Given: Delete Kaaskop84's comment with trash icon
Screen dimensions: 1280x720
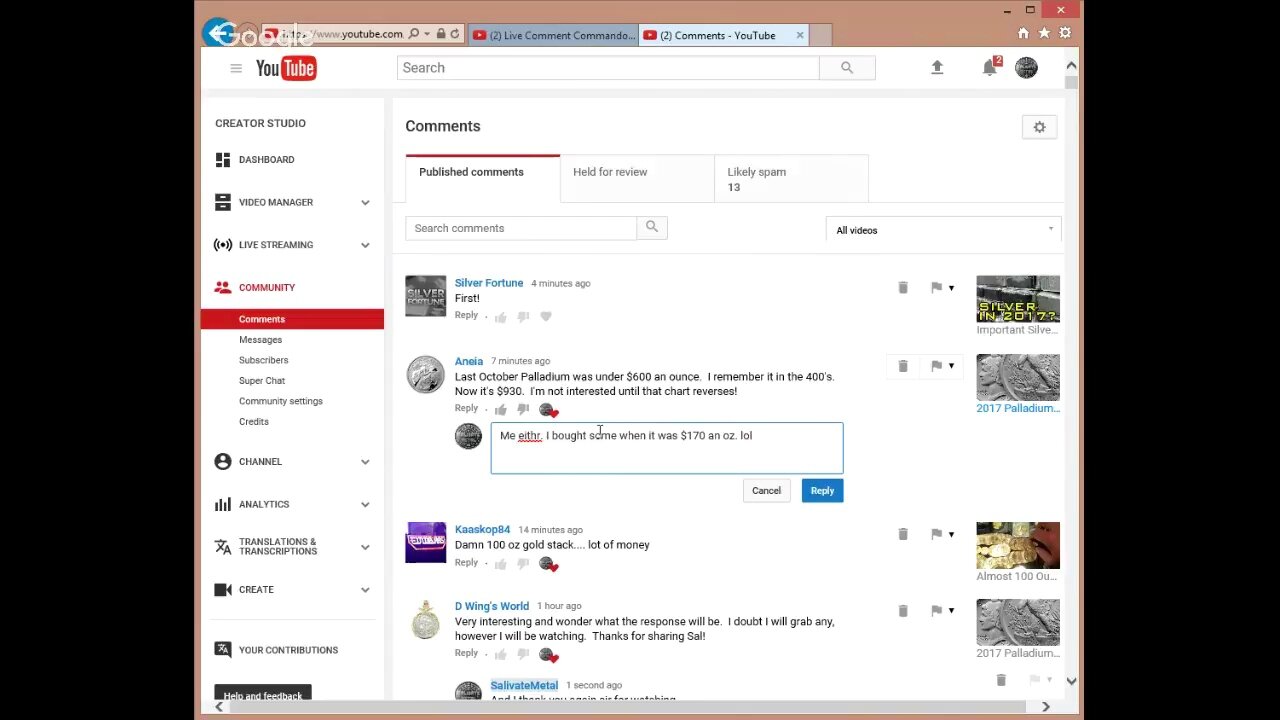Looking at the screenshot, I should 903,534.
